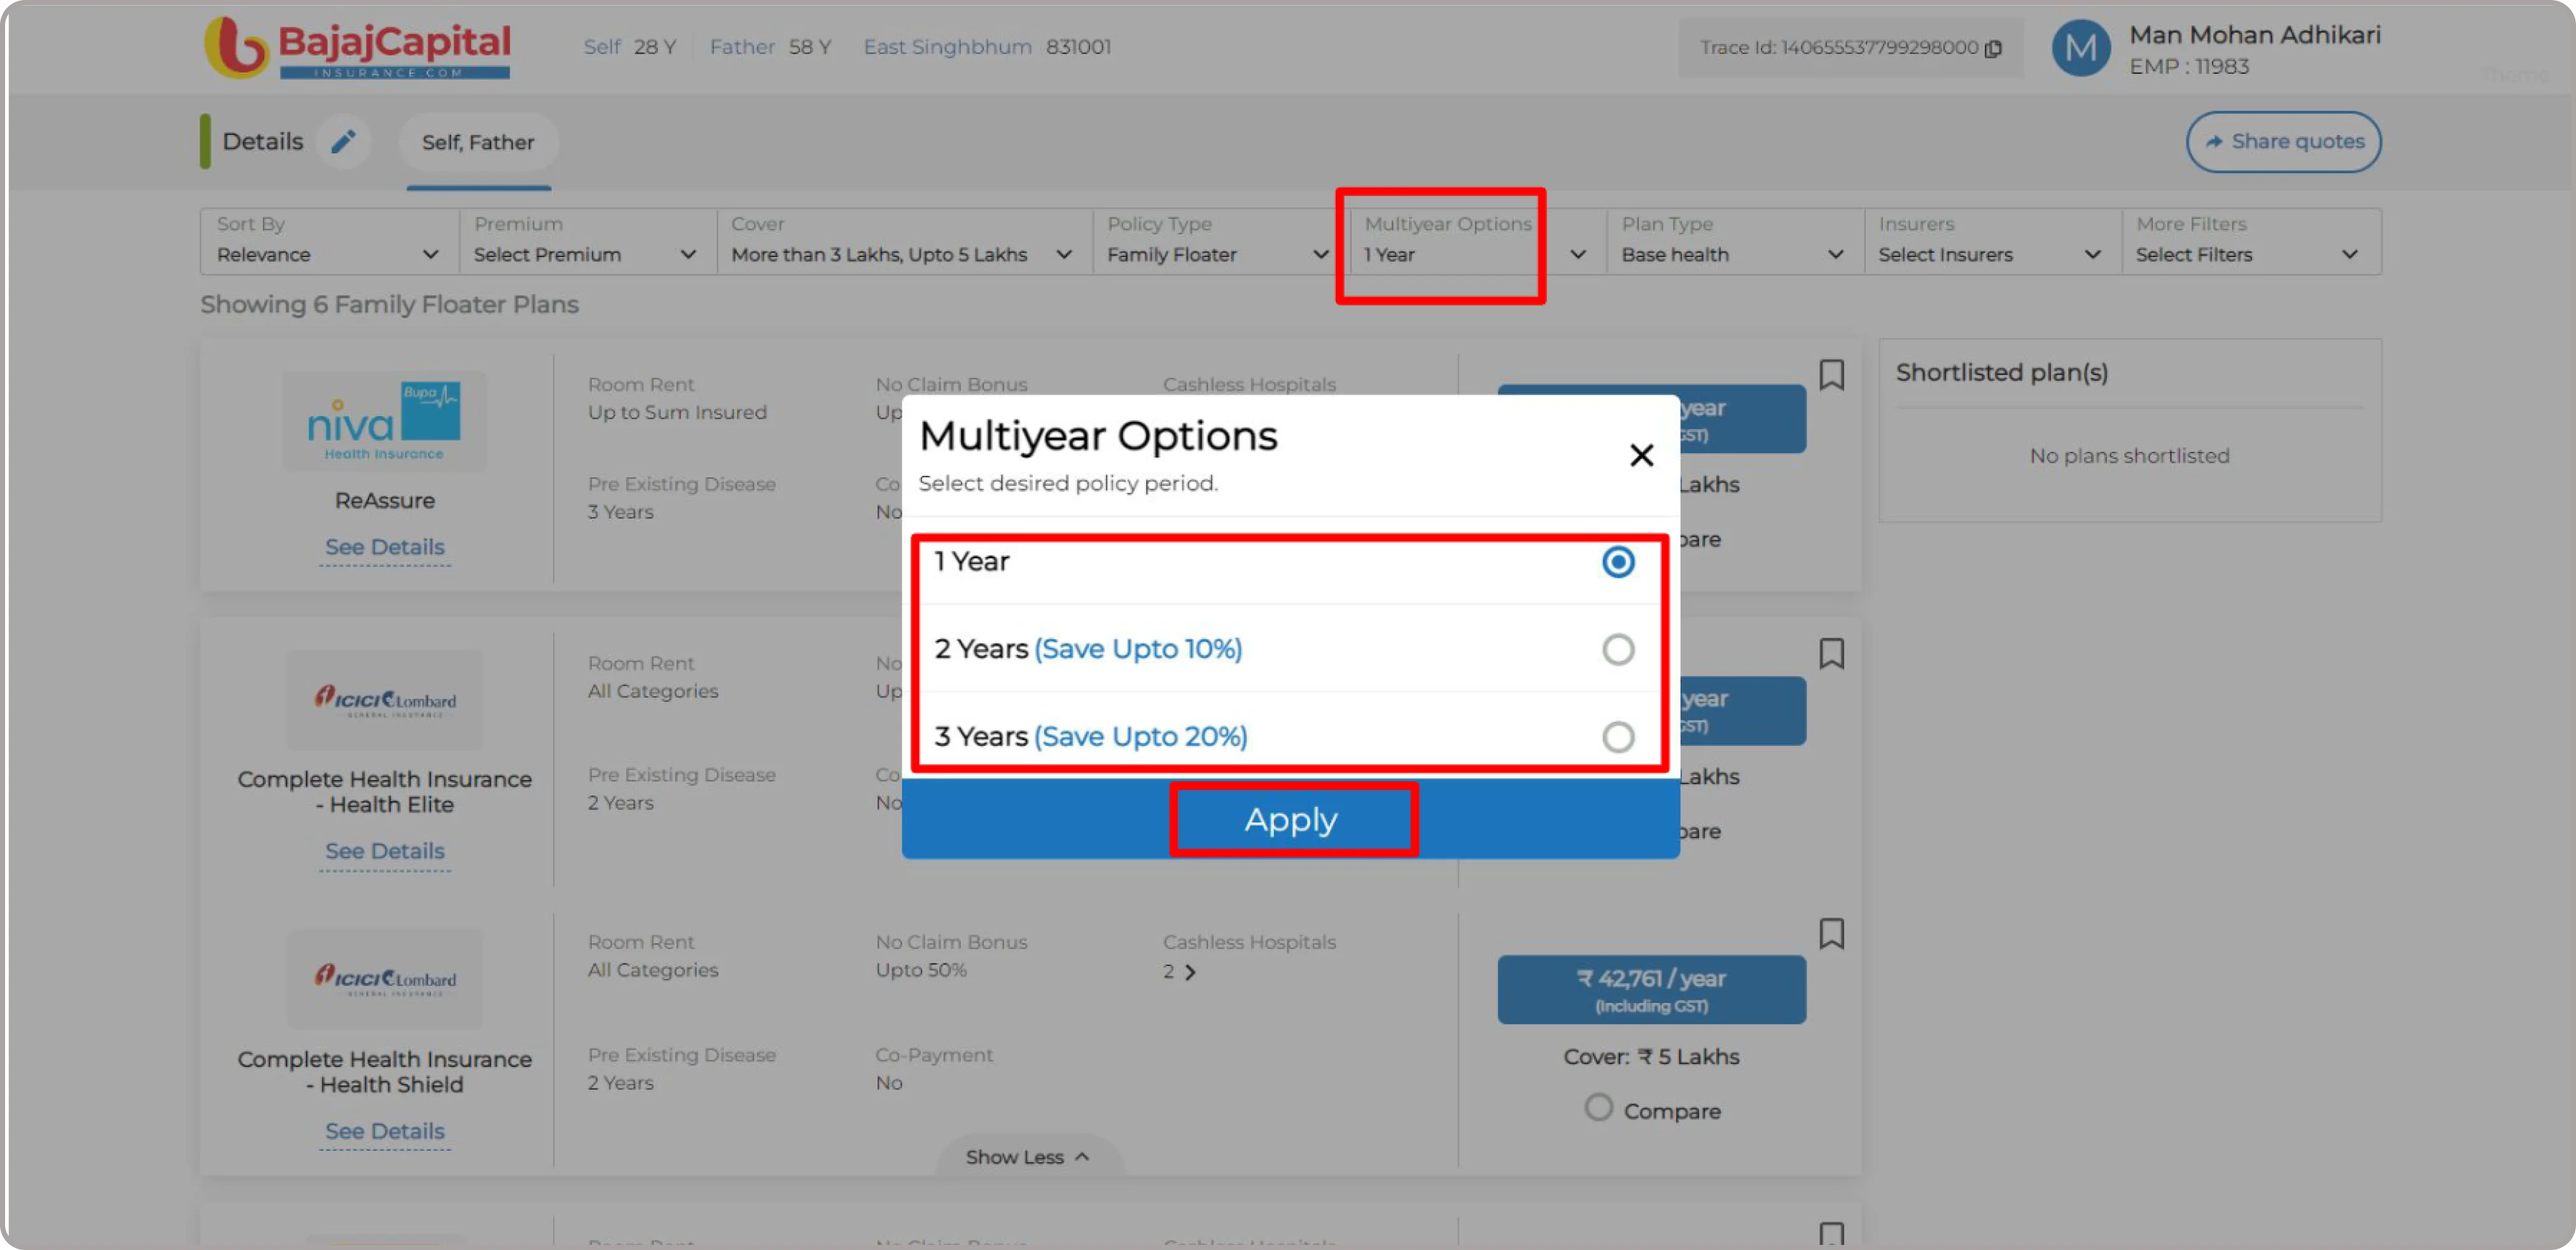Click the Details tab label
This screenshot has height=1250, width=2576.
[x=262, y=141]
